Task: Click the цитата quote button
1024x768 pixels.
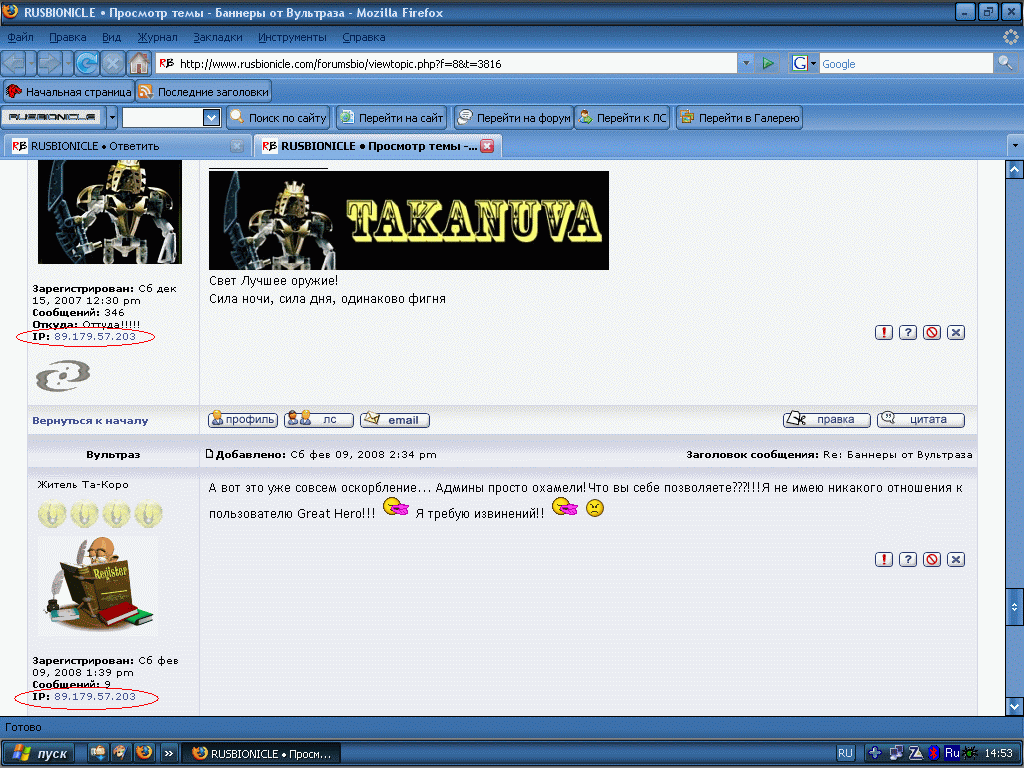Action: tap(921, 419)
